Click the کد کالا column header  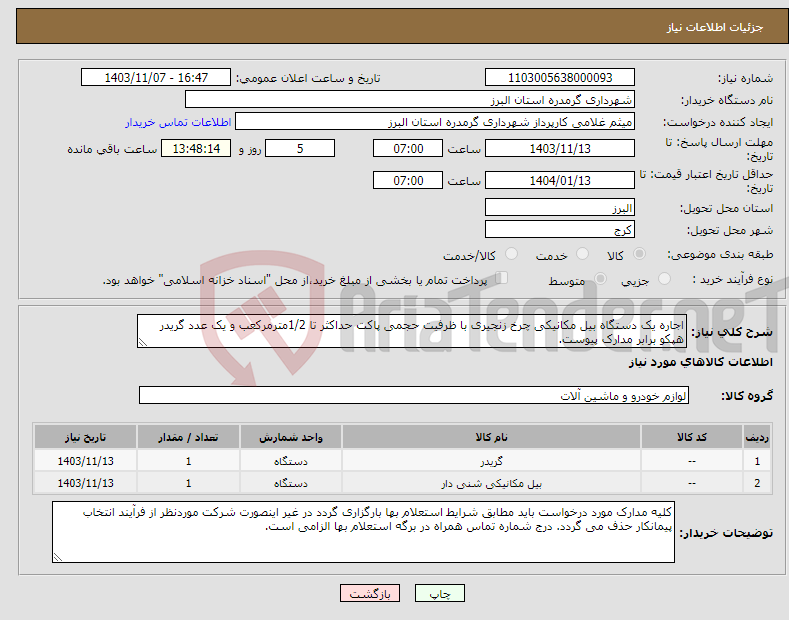coord(692,437)
